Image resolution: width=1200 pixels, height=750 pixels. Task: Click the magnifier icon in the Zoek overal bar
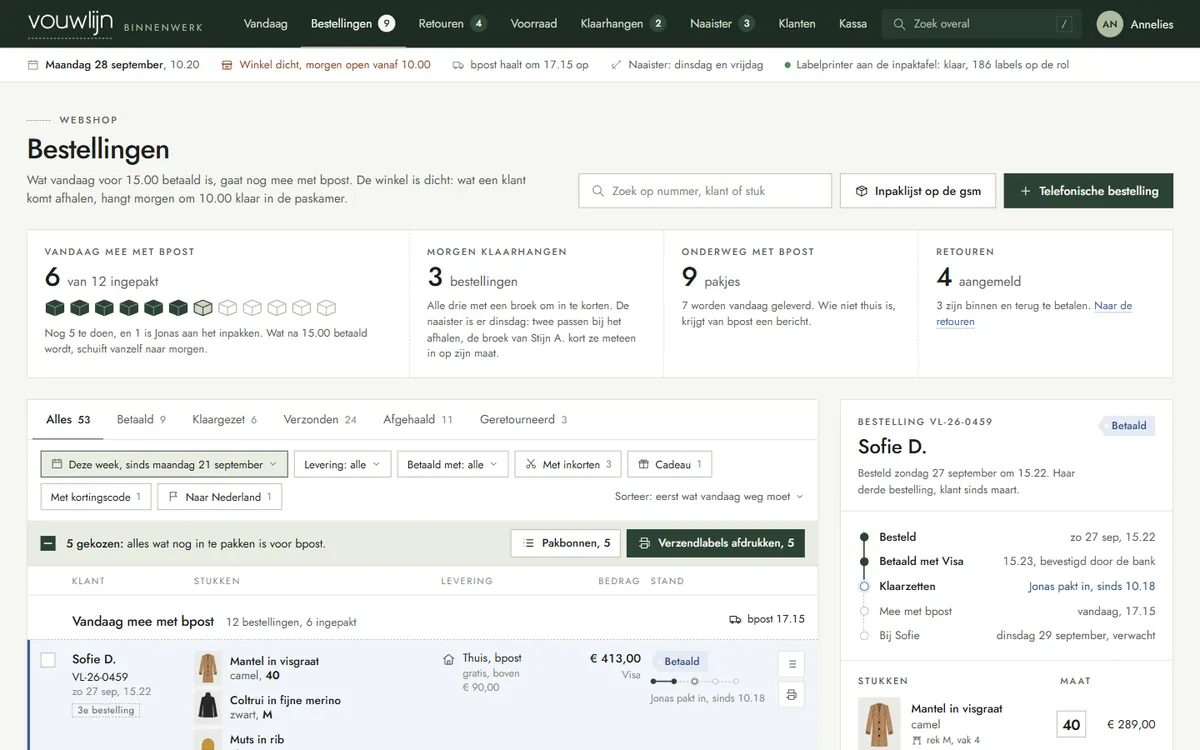899,24
